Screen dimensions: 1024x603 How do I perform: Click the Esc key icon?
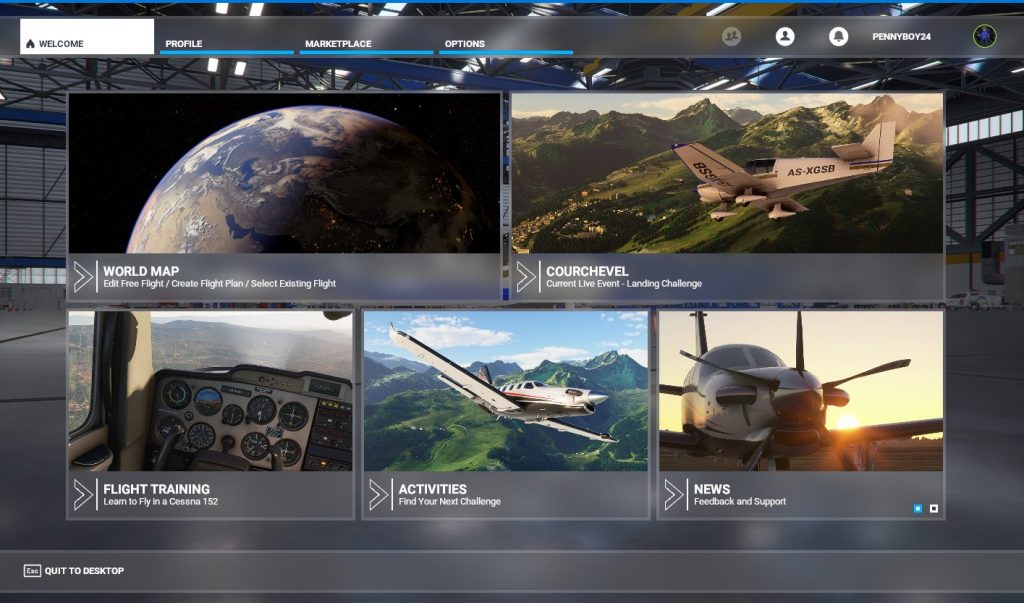click(x=32, y=570)
